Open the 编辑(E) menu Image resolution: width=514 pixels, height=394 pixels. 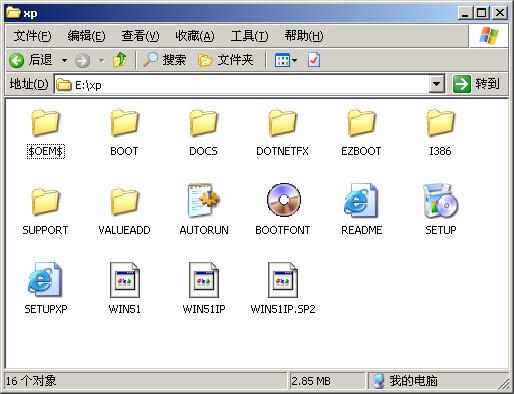[x=86, y=36]
